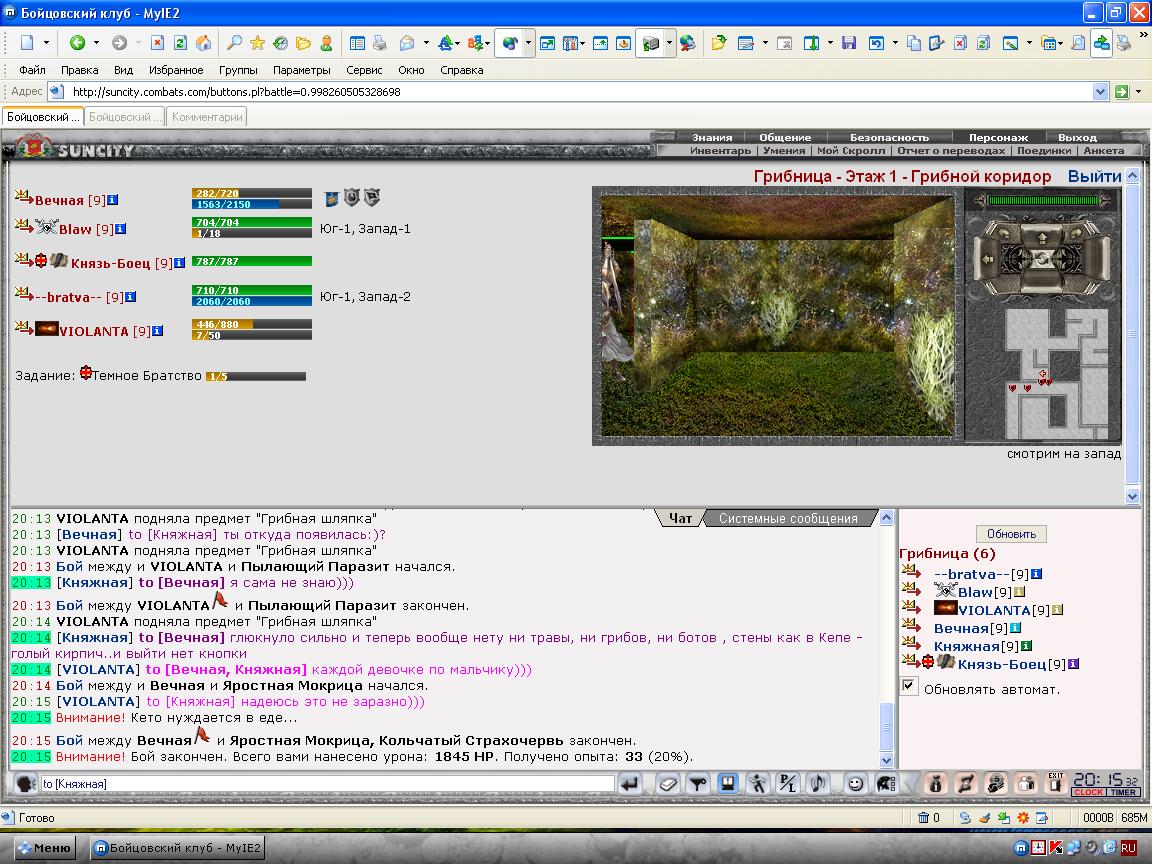Open smiley emoticons in chat bar
This screenshot has height=864, width=1152.
coord(855,784)
